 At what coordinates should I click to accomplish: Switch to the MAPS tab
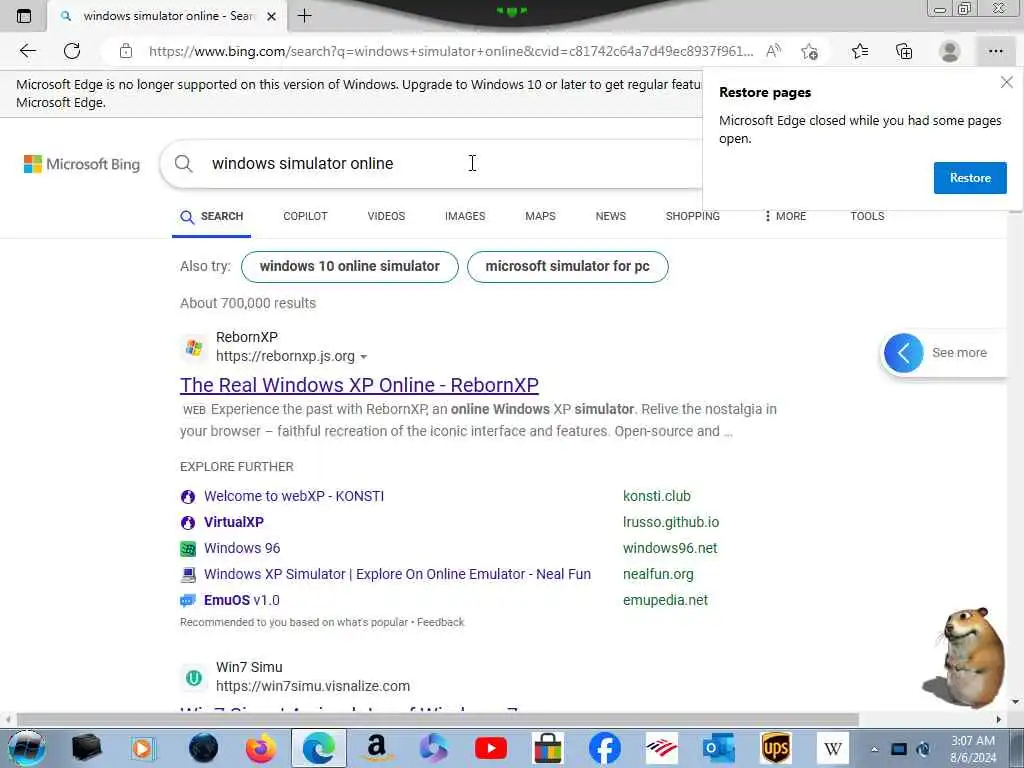540,216
